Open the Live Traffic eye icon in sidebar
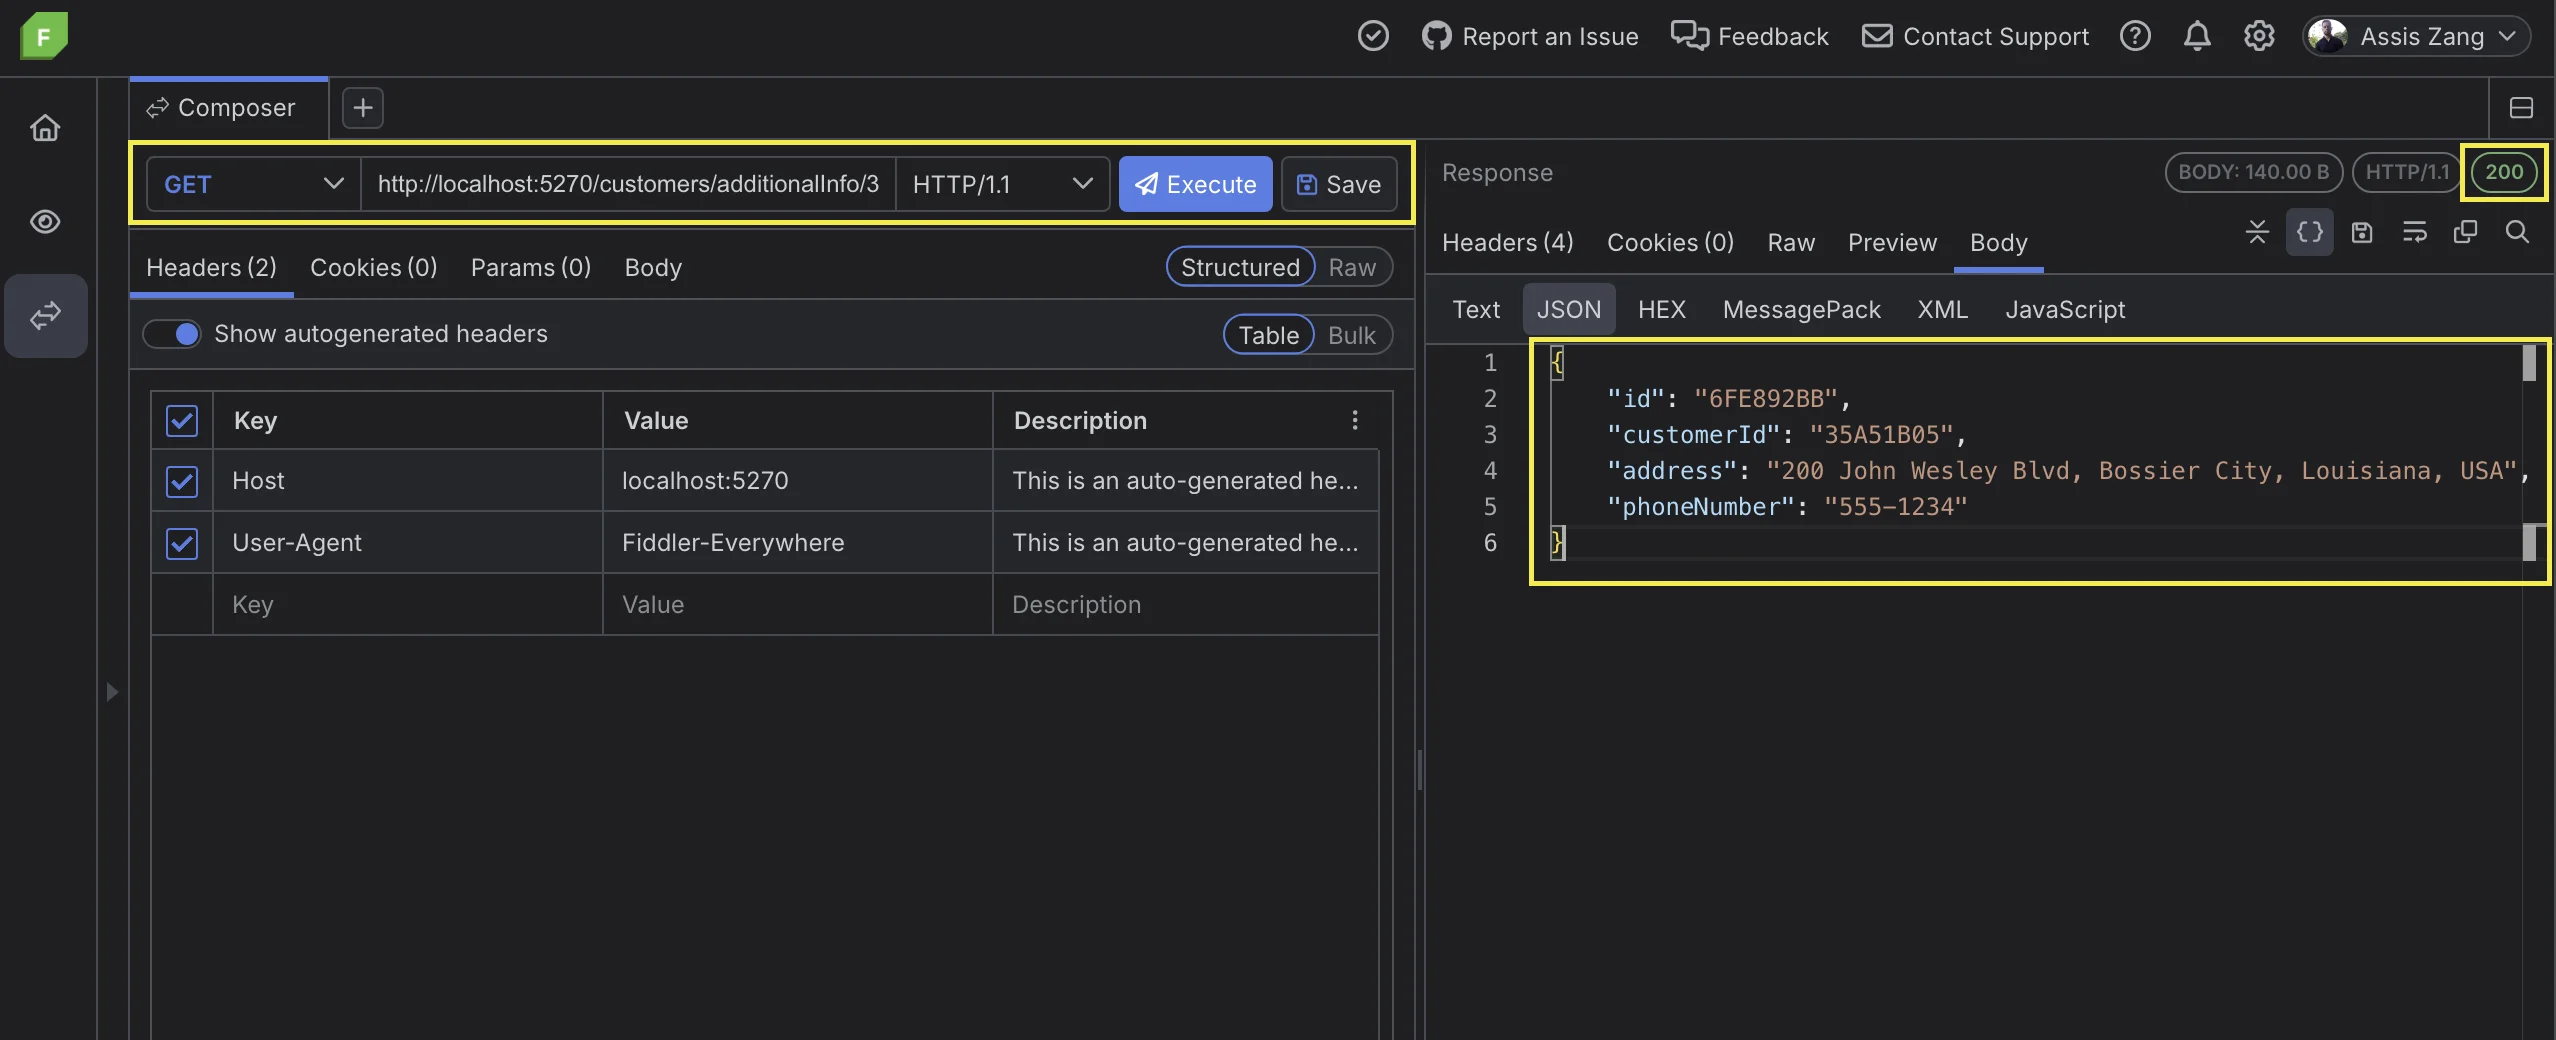The width and height of the screenshot is (2556, 1040). click(46, 222)
